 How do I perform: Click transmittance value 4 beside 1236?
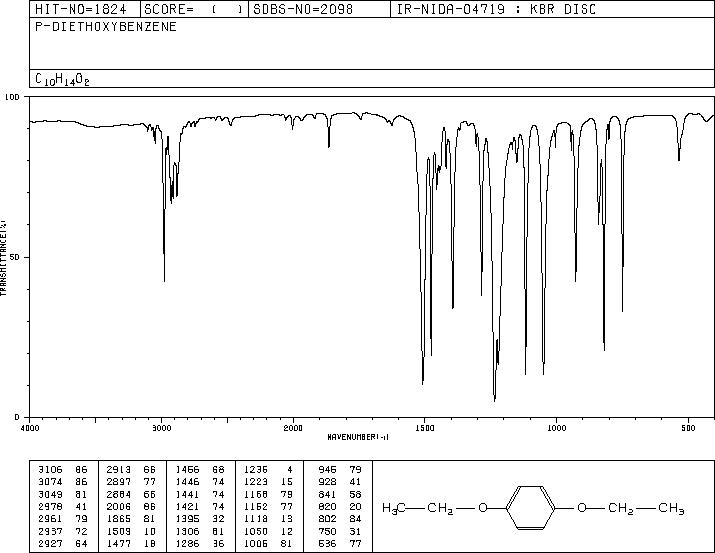(290, 470)
